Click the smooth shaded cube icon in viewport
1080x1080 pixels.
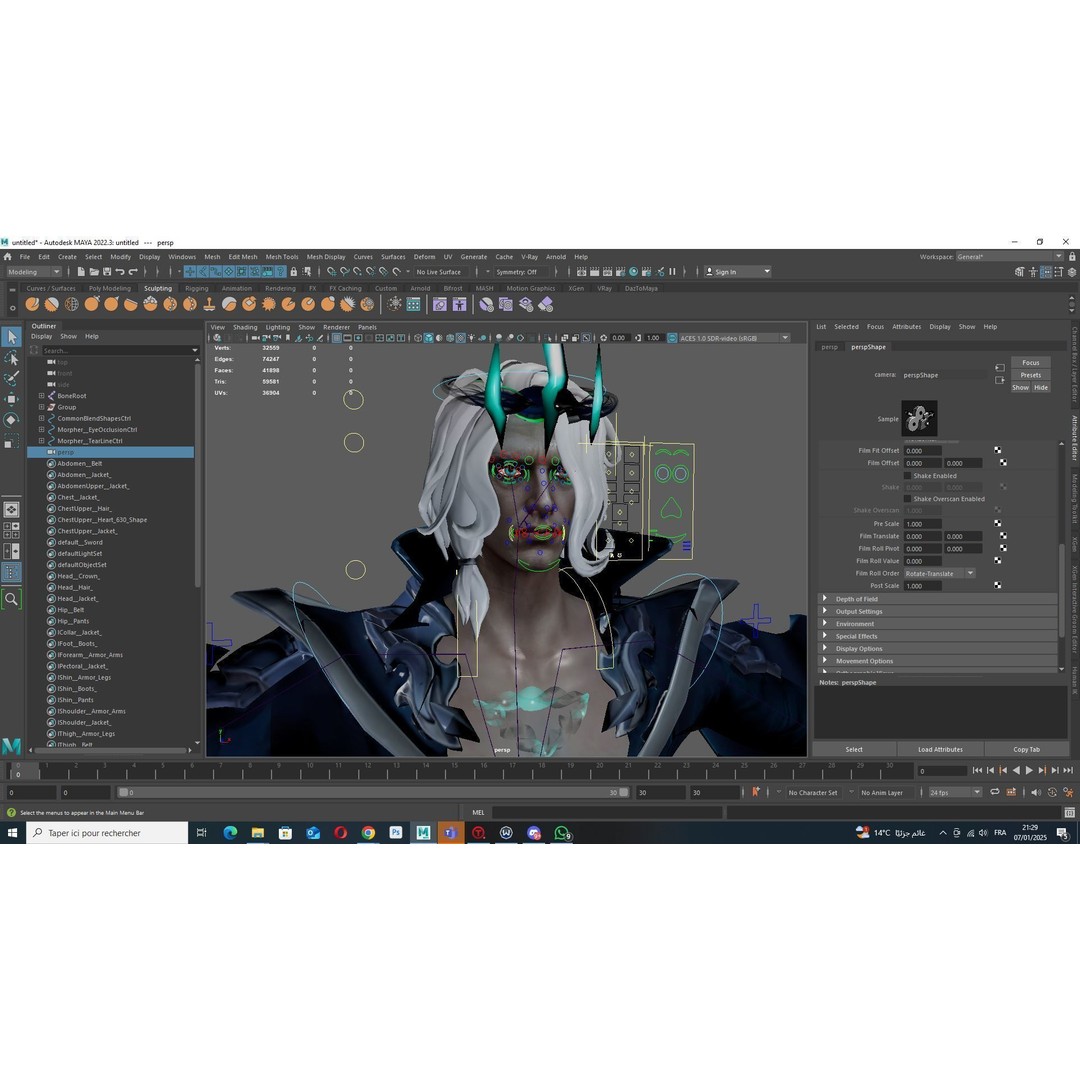point(428,338)
